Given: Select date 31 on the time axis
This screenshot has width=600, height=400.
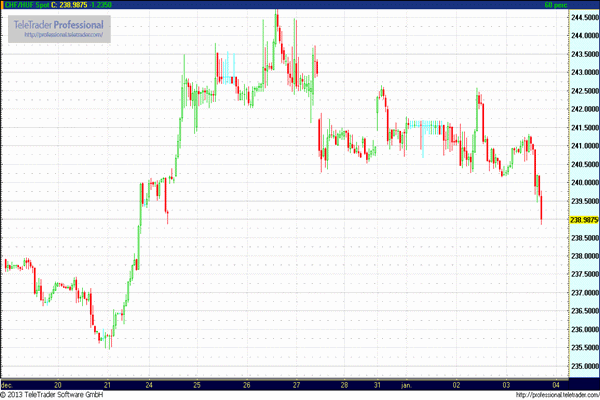Looking at the screenshot, I should pos(379,384).
